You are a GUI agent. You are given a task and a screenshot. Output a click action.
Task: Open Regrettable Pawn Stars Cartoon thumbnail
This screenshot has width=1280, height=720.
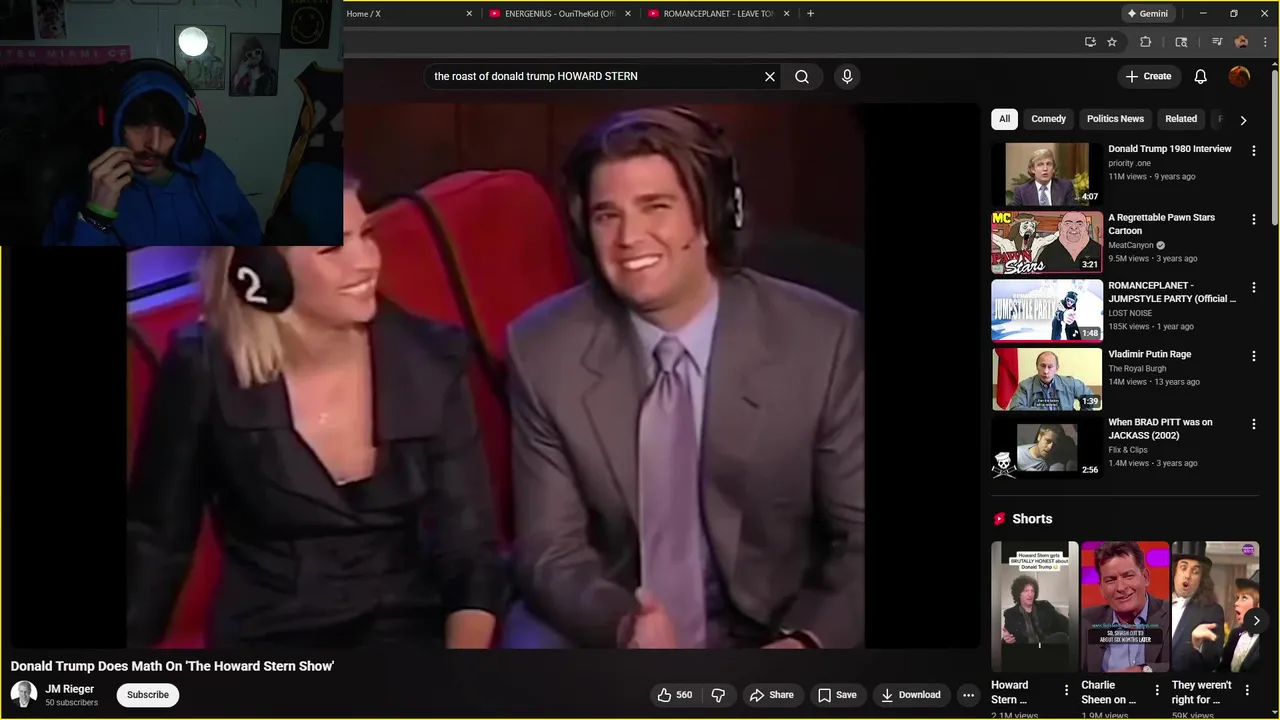tap(1047, 242)
